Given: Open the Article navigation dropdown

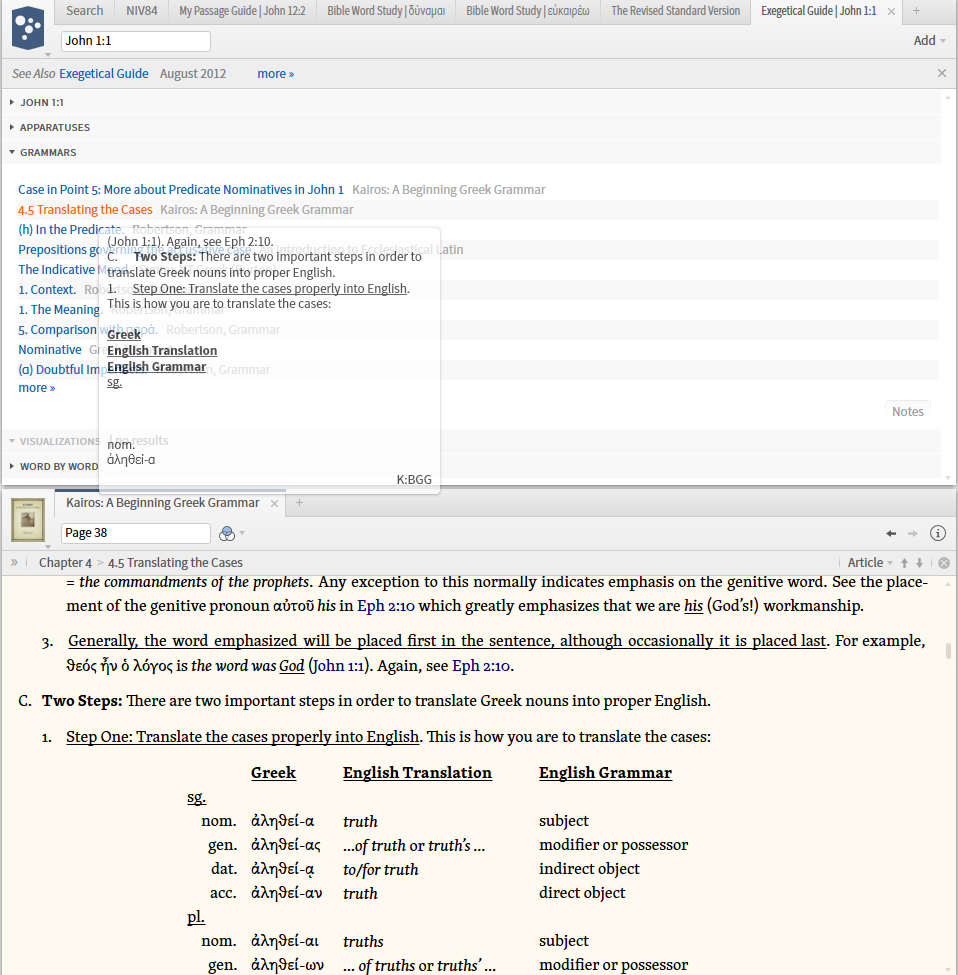Looking at the screenshot, I should coord(870,563).
